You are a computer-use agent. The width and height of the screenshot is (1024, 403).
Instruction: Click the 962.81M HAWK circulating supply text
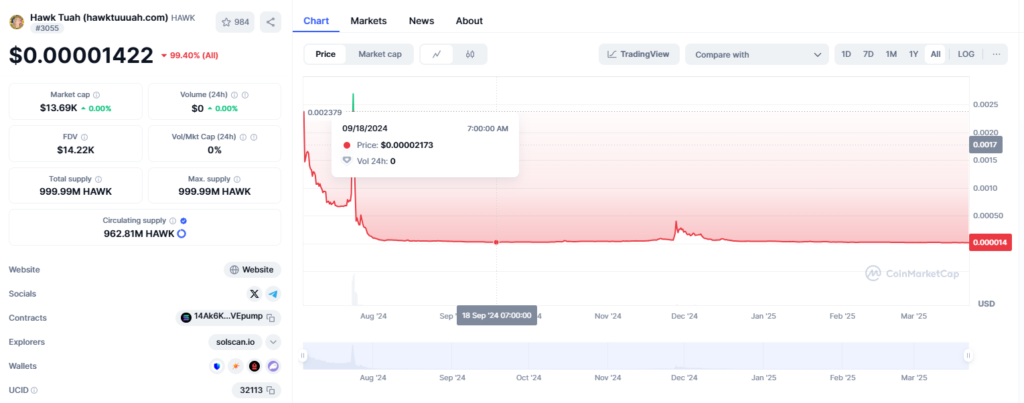pos(139,233)
